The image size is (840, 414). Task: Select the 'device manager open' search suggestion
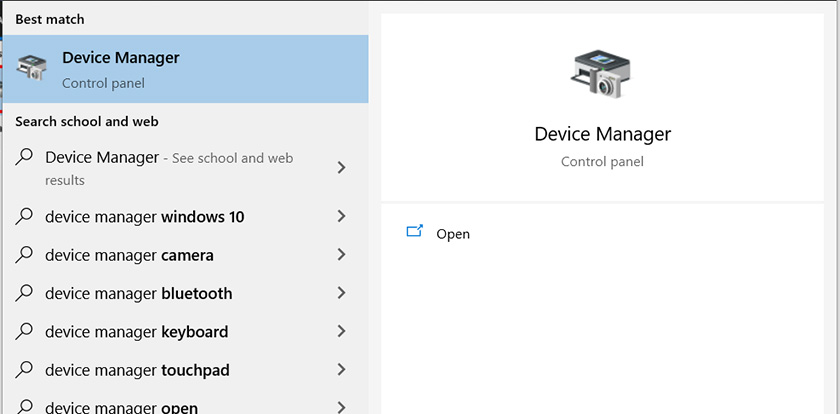tap(121, 407)
